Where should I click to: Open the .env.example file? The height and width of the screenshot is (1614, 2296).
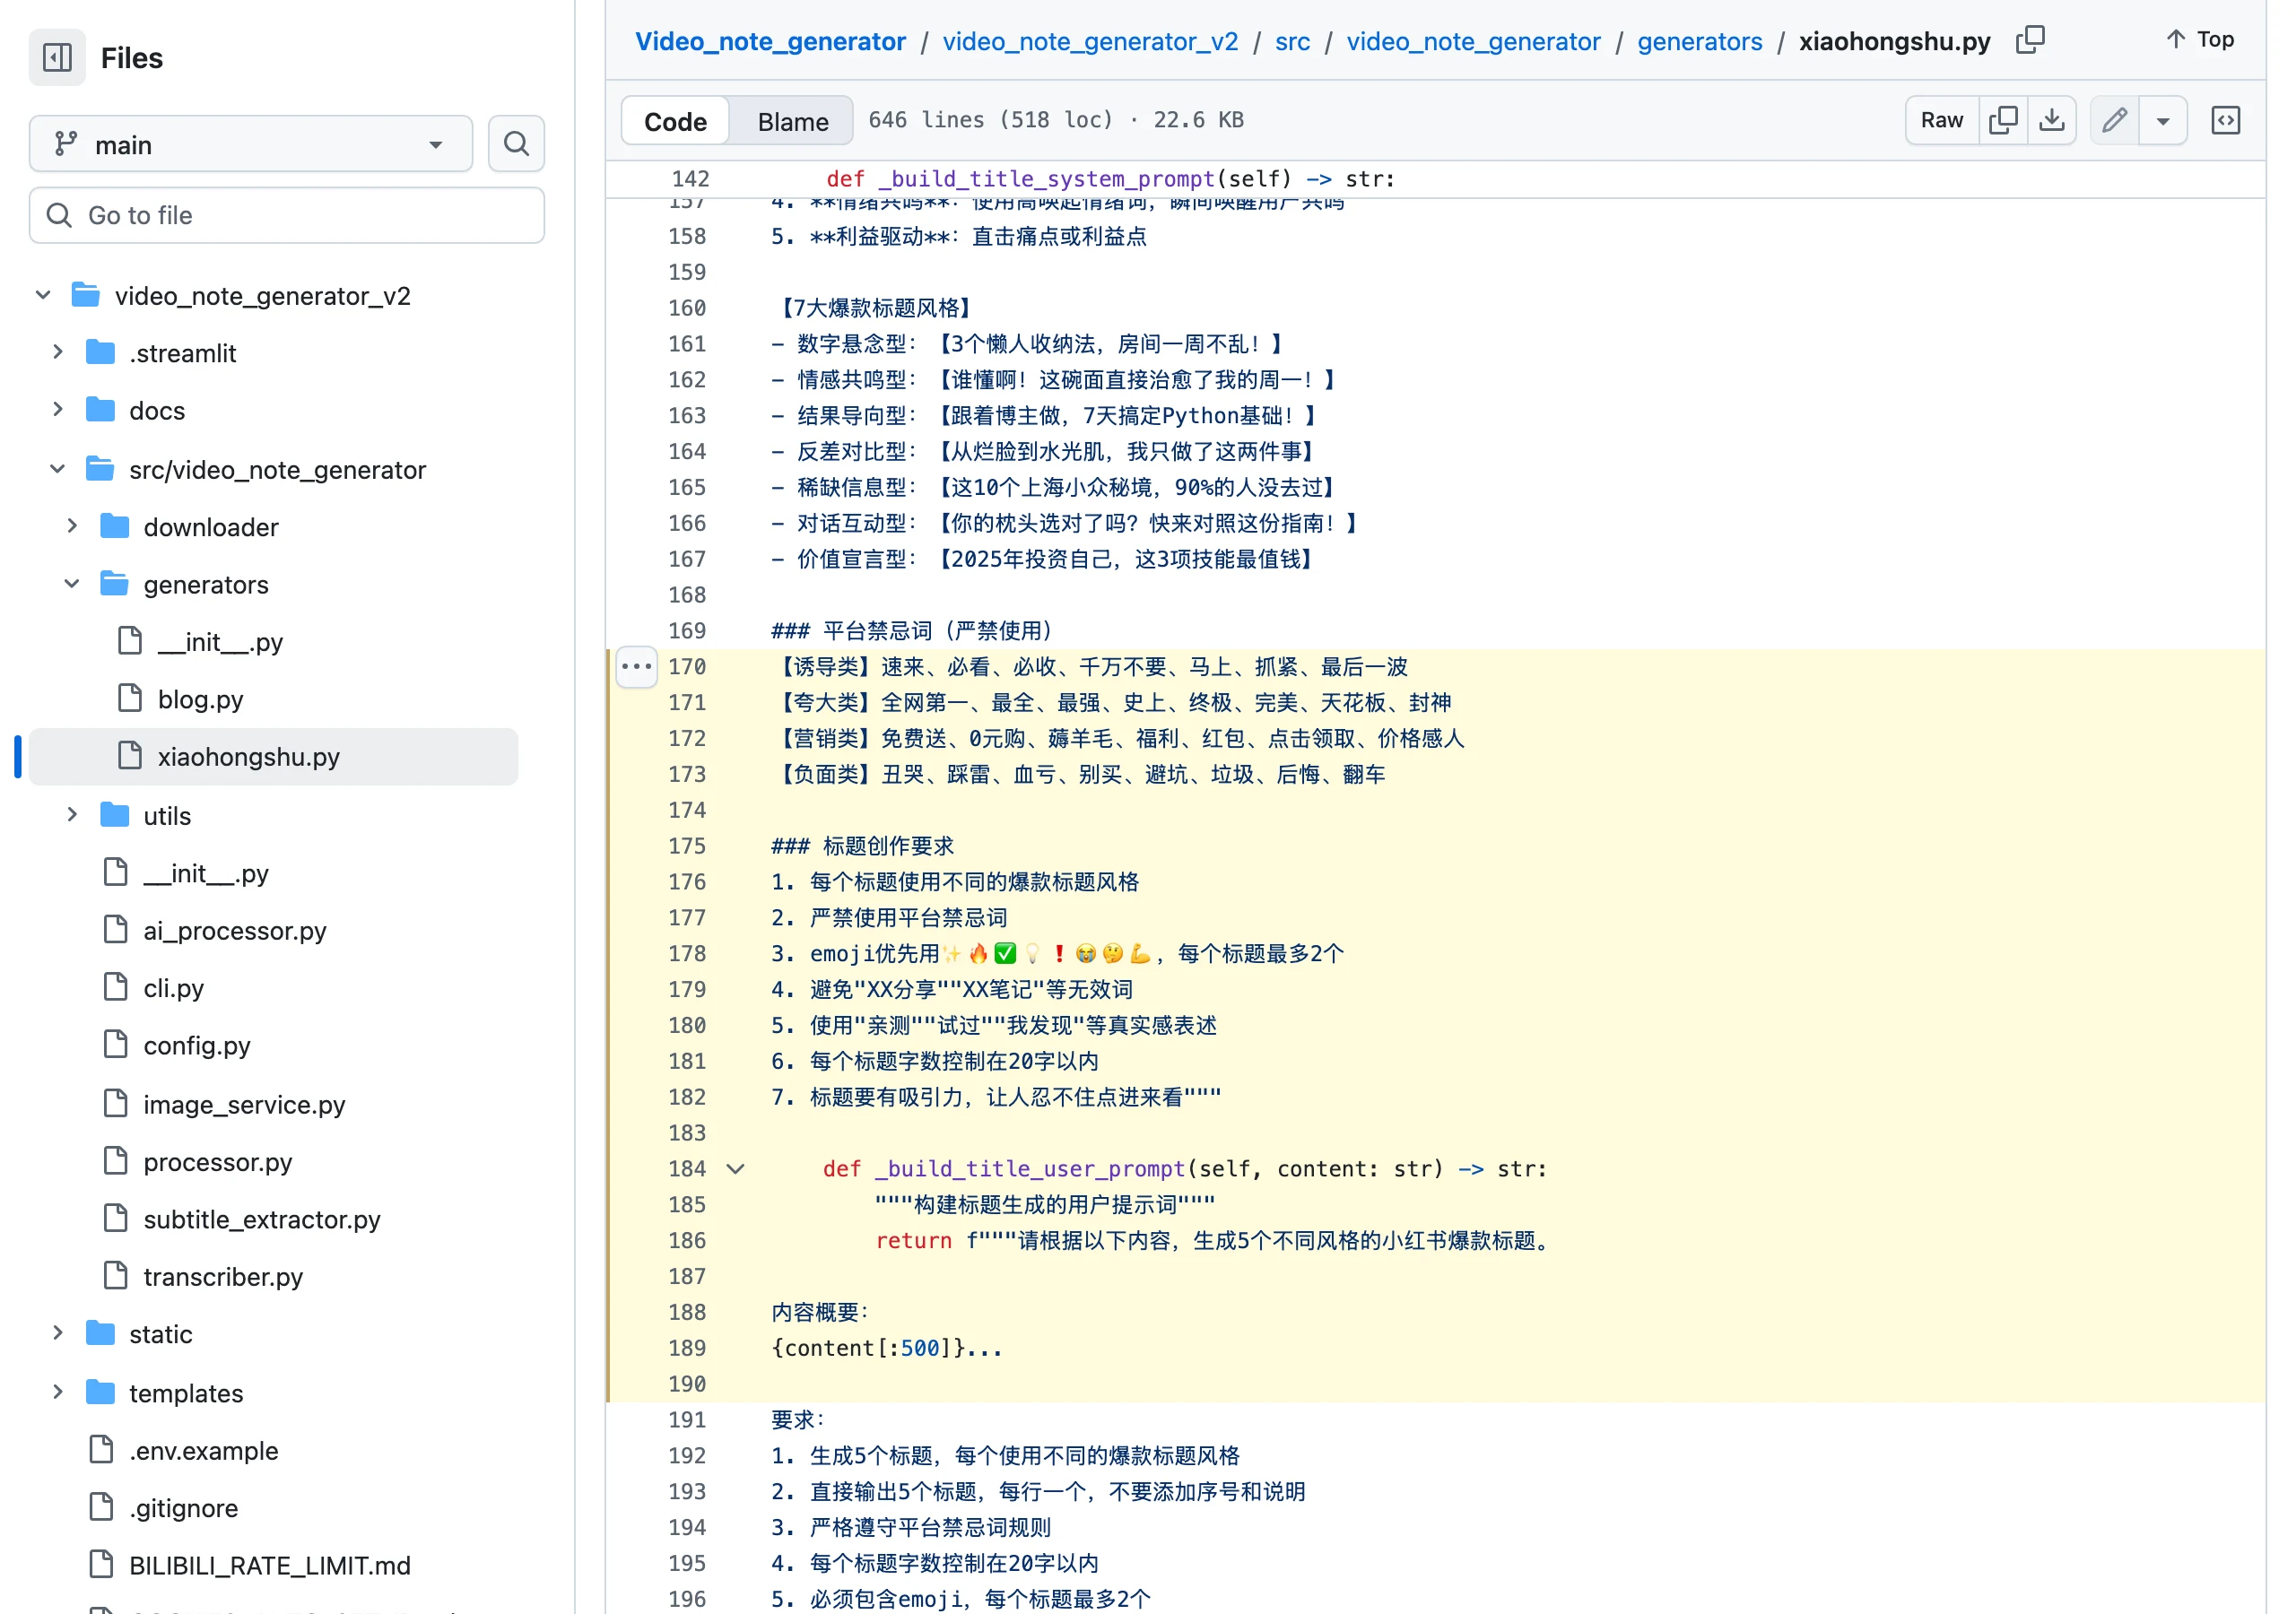203,1450
